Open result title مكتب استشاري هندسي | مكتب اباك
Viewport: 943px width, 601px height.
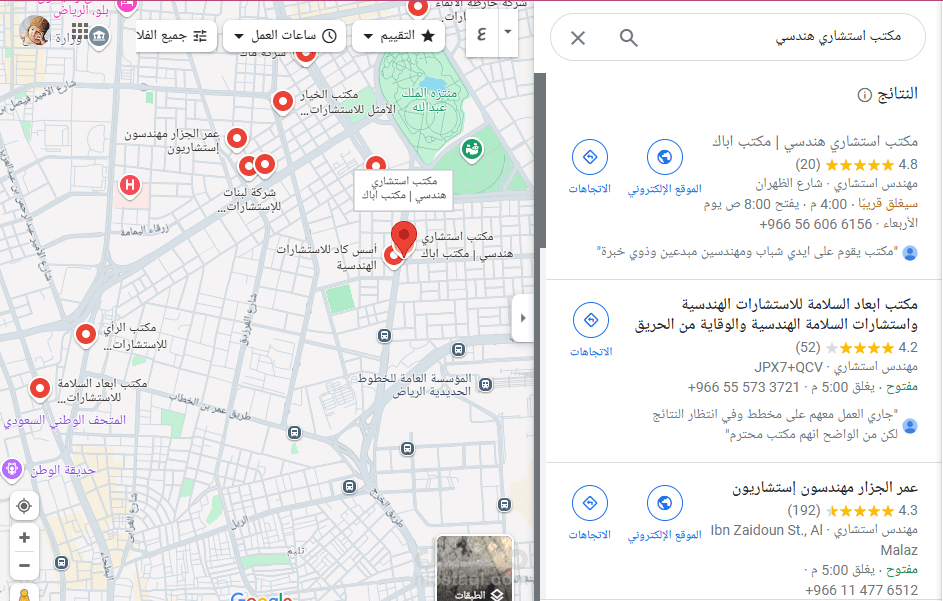pyautogui.click(x=816, y=141)
